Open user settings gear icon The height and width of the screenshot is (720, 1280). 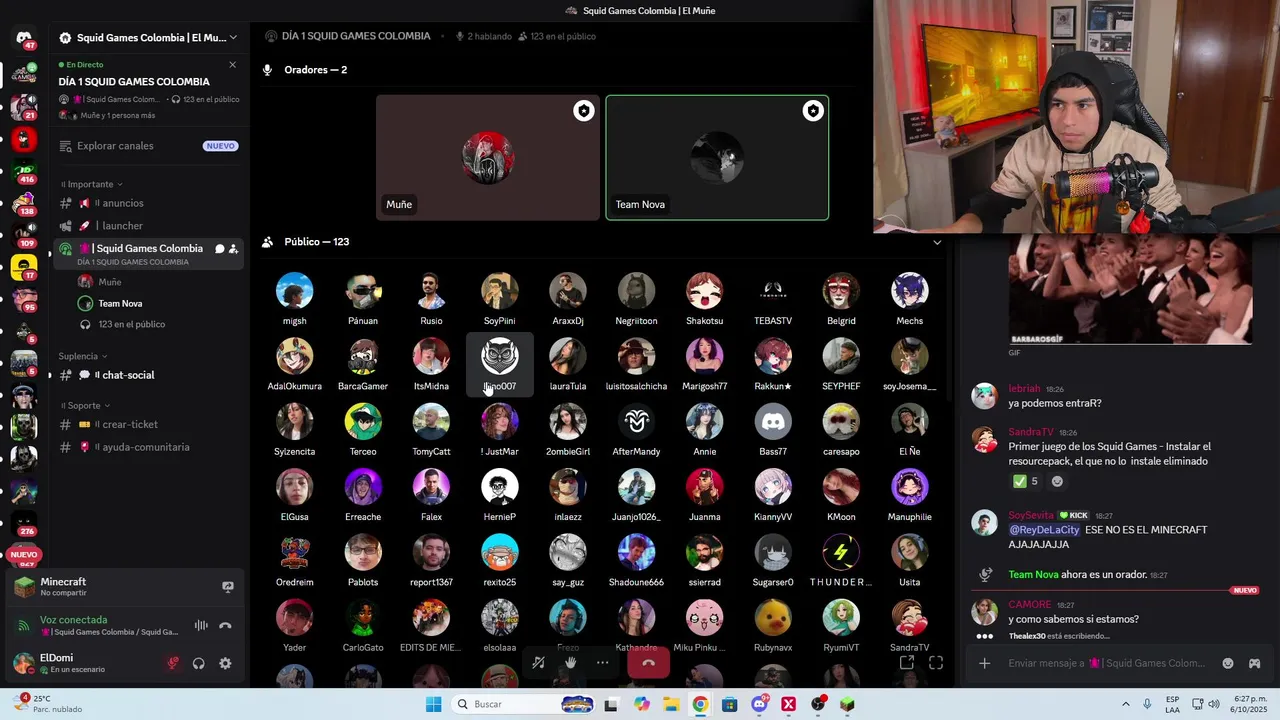click(x=225, y=663)
